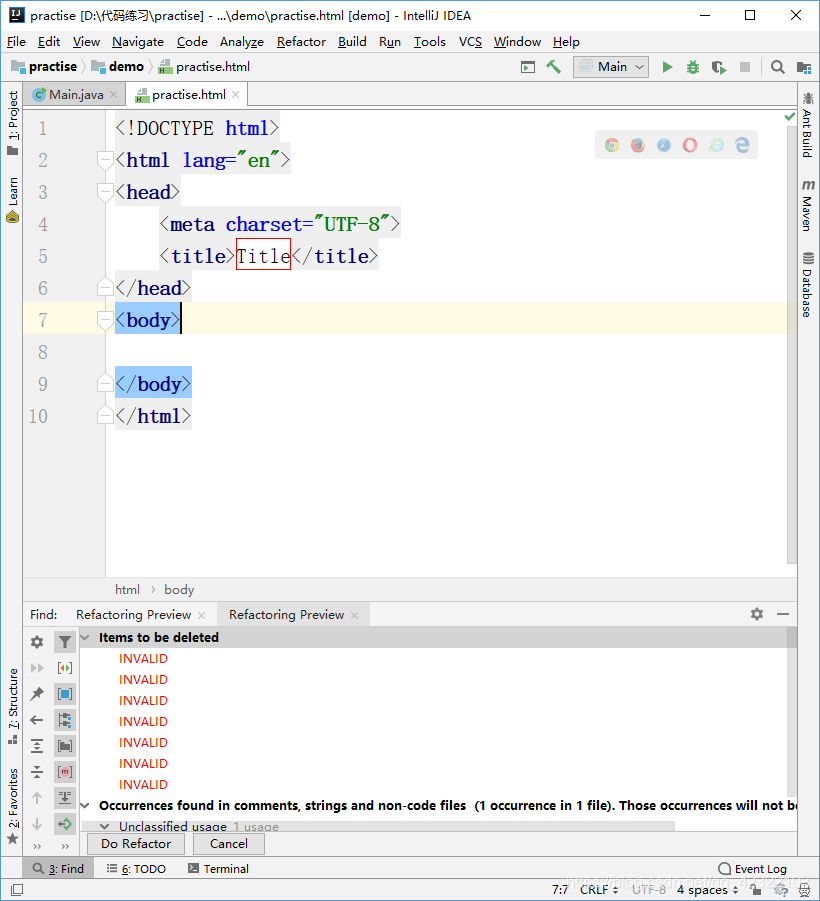Click demo folder in navigation bar

(118, 67)
